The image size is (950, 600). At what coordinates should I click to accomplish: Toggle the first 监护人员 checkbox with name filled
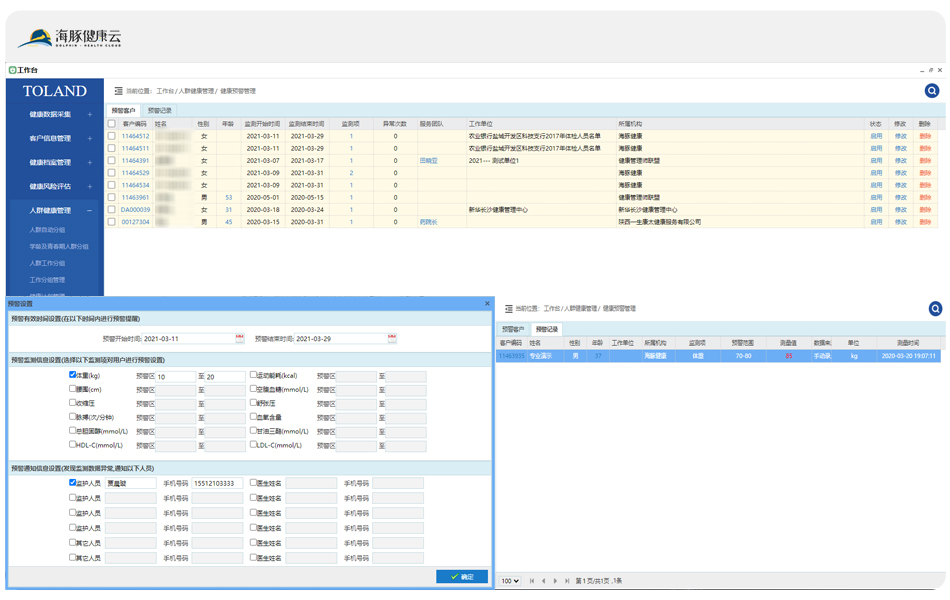73,482
